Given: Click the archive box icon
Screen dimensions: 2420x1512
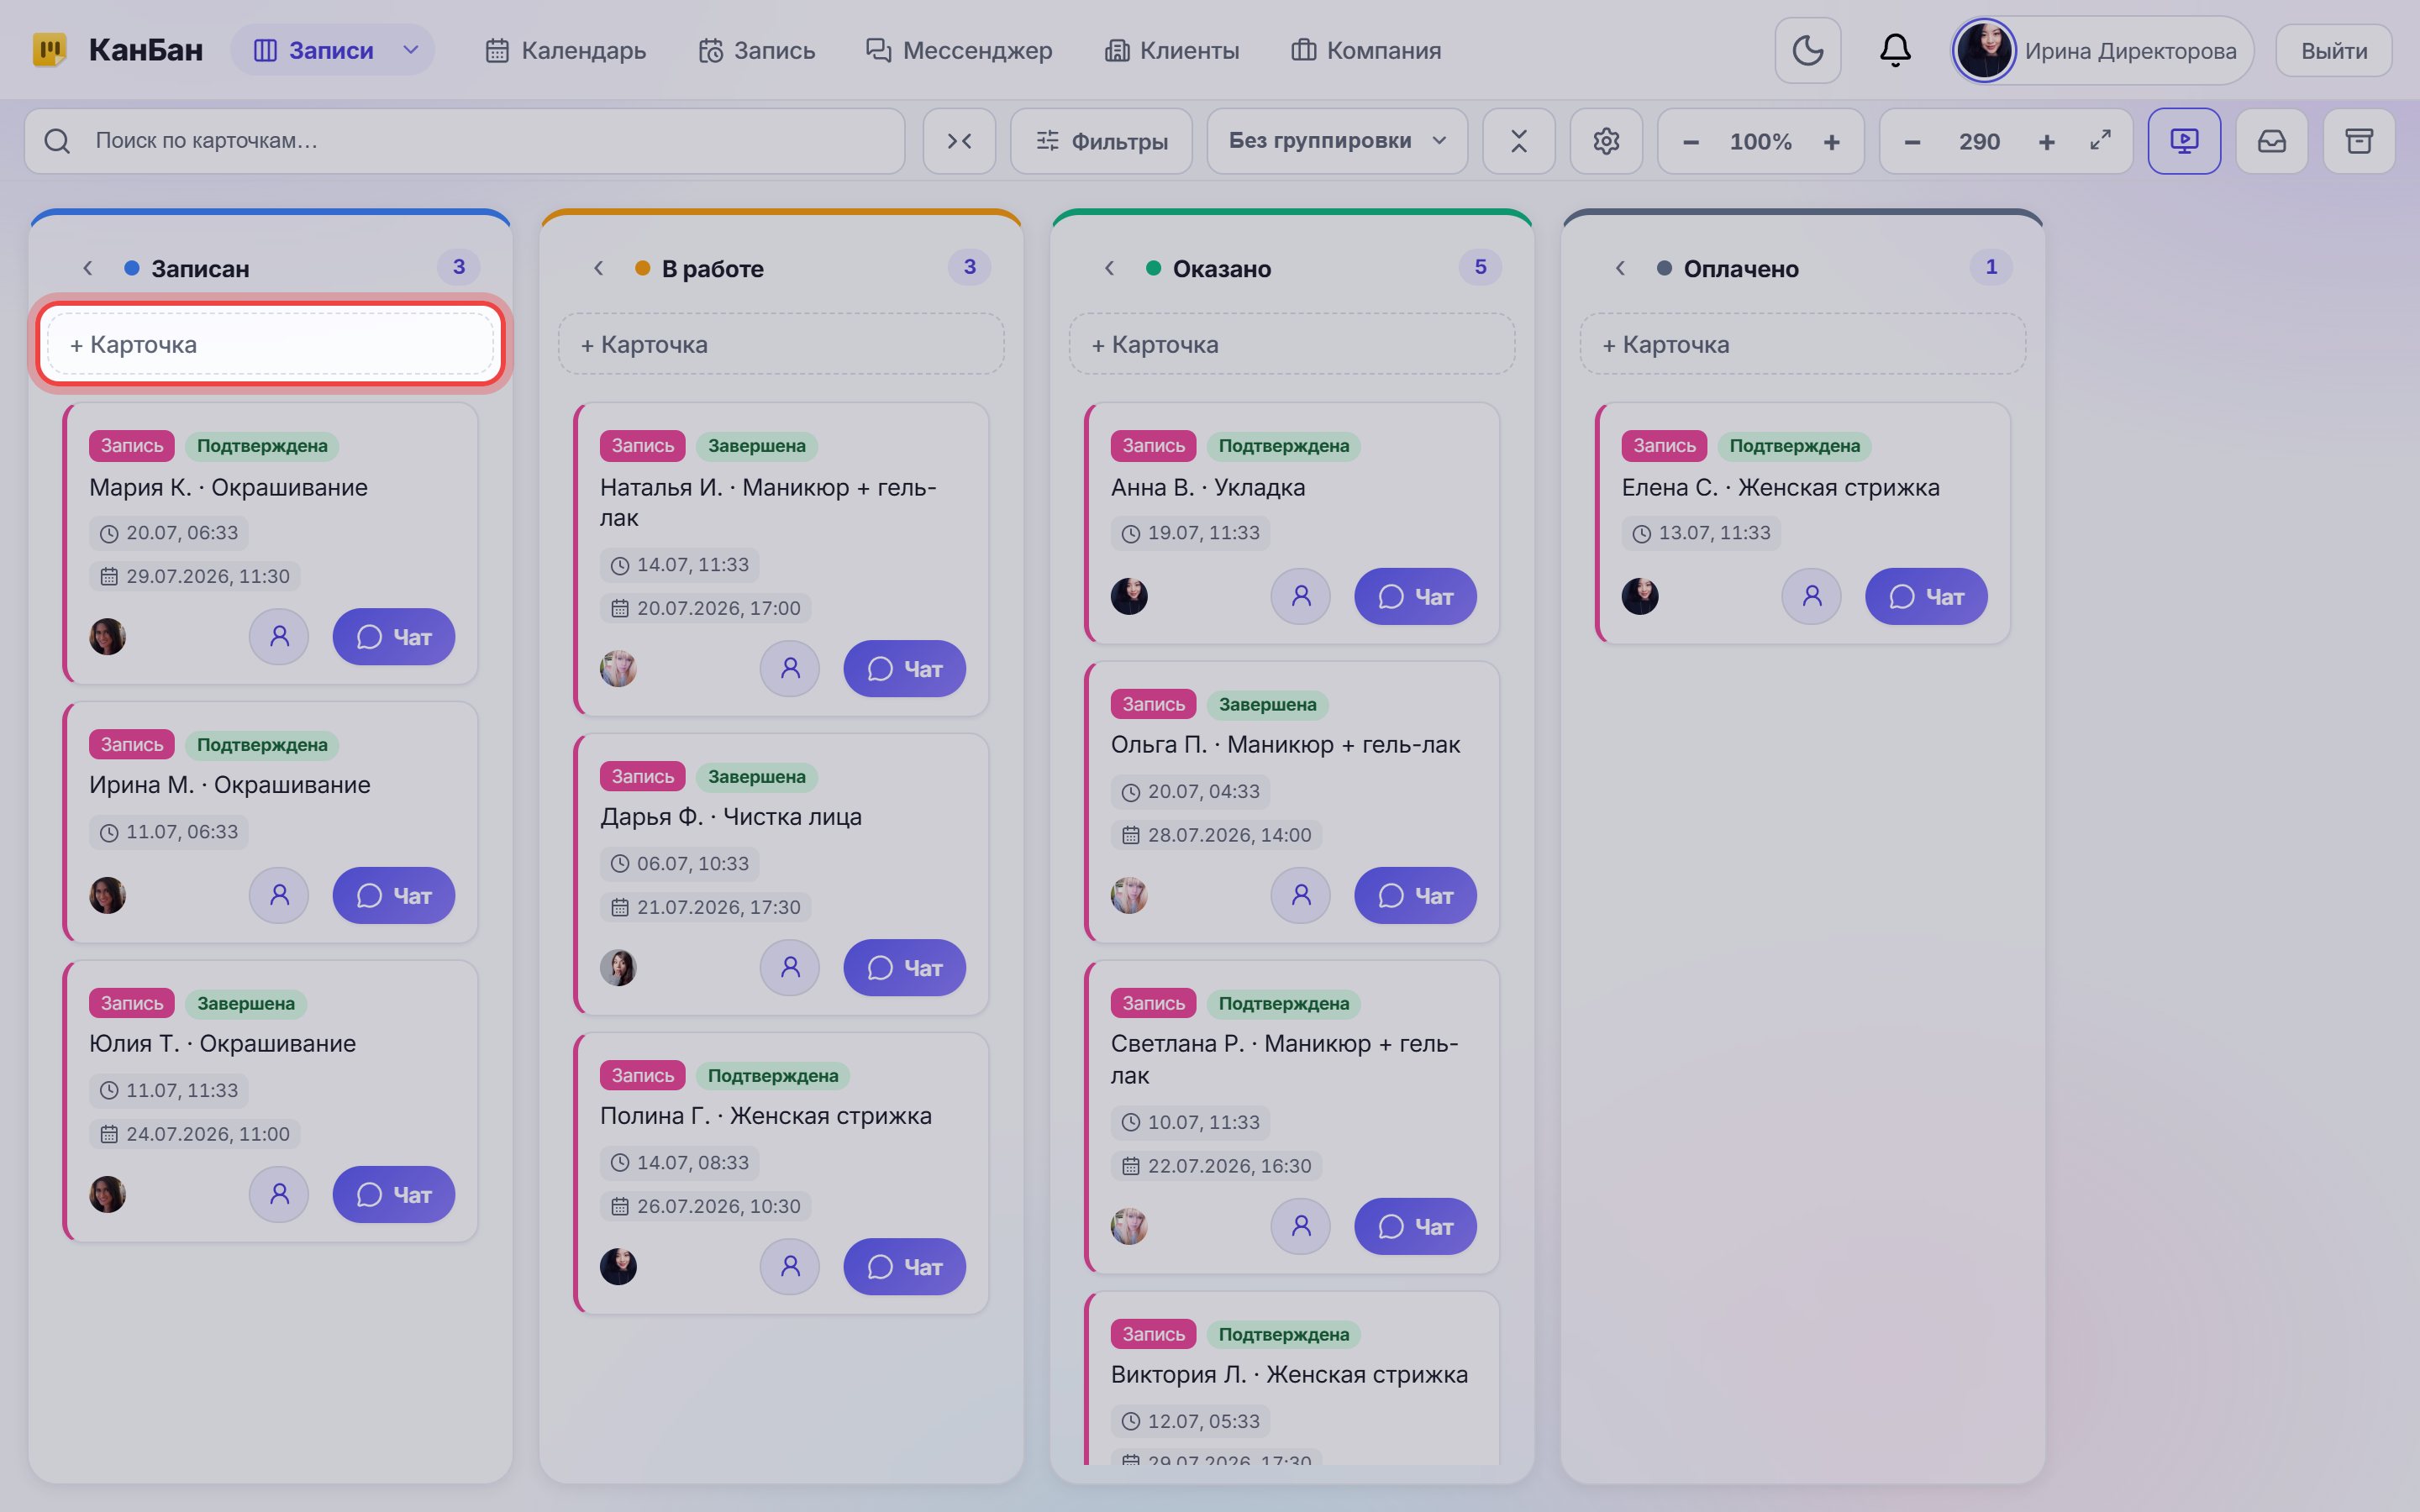Looking at the screenshot, I should (2359, 141).
